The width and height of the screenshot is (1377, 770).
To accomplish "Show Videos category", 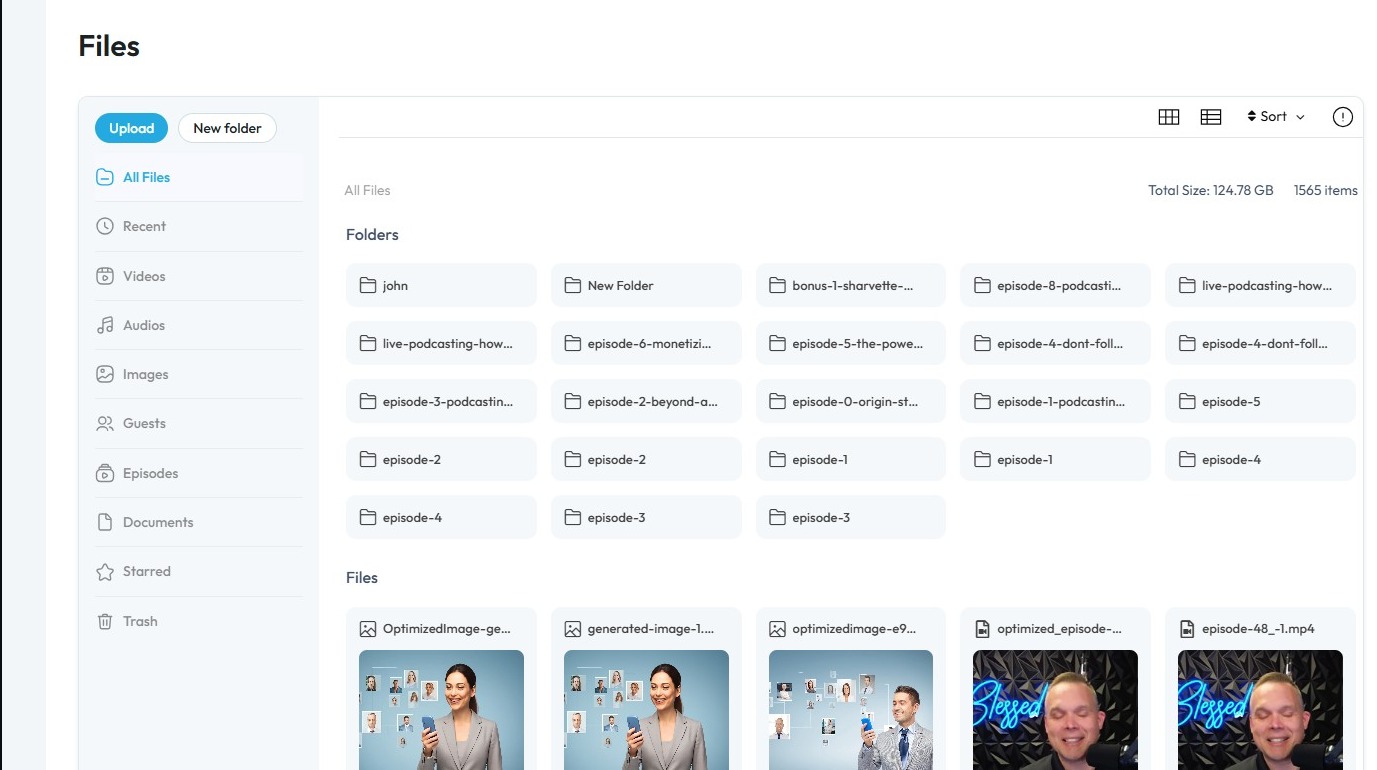I will pyautogui.click(x=199, y=276).
